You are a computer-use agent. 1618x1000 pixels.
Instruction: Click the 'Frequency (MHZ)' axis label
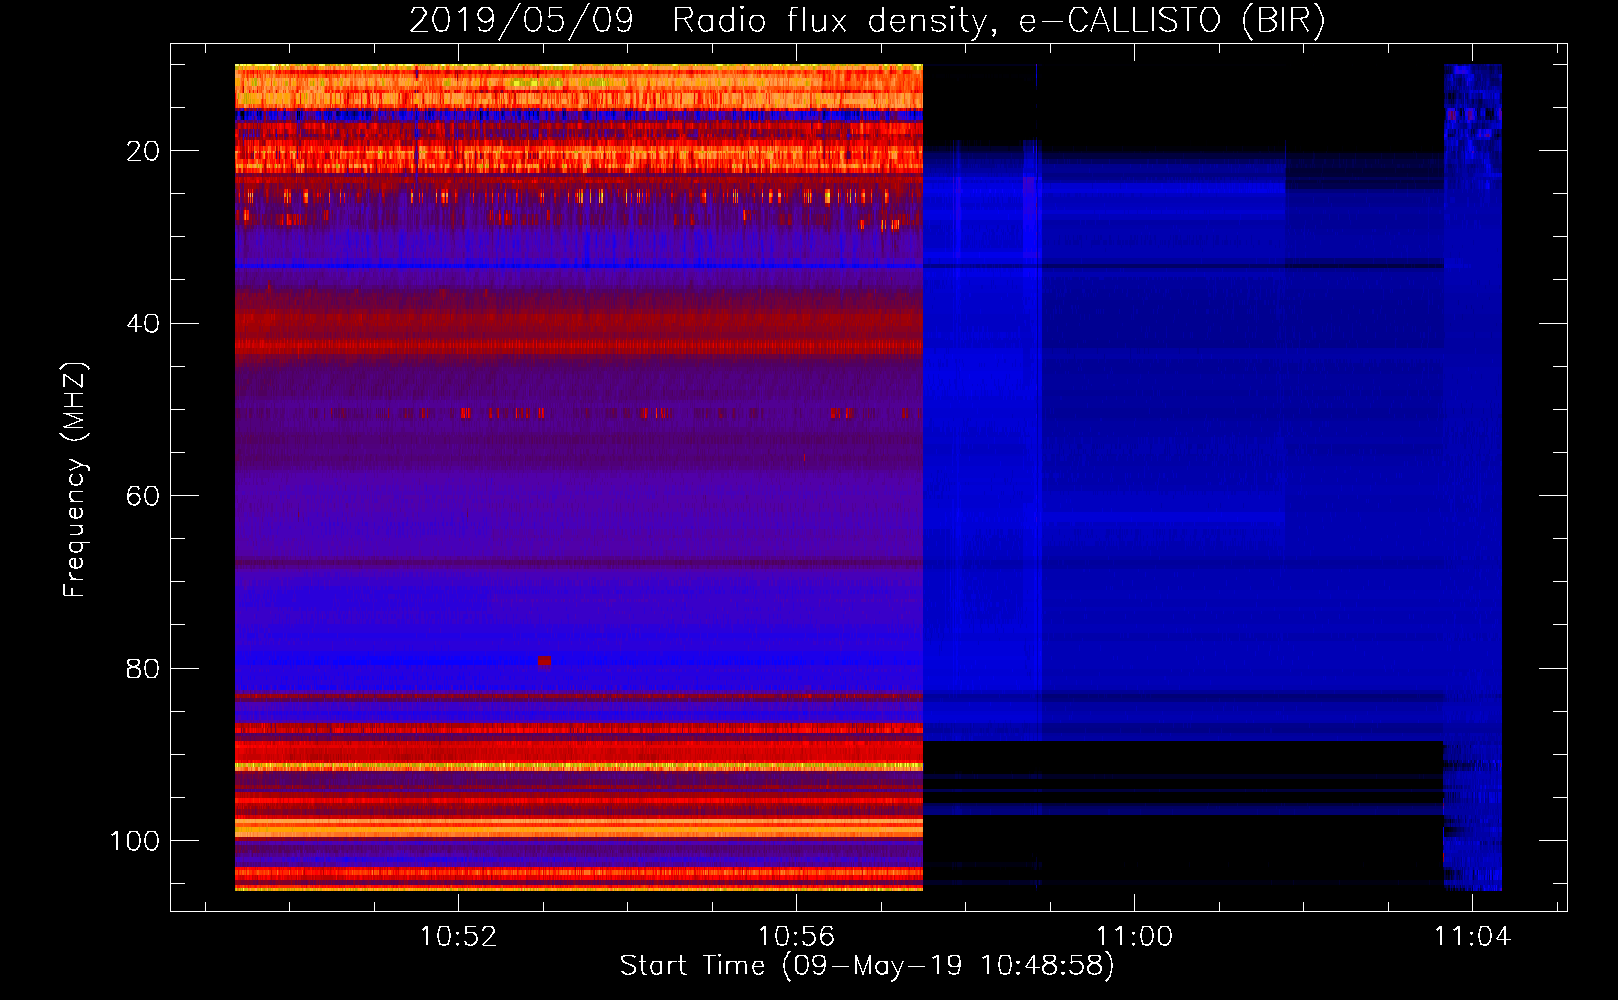[x=75, y=479]
